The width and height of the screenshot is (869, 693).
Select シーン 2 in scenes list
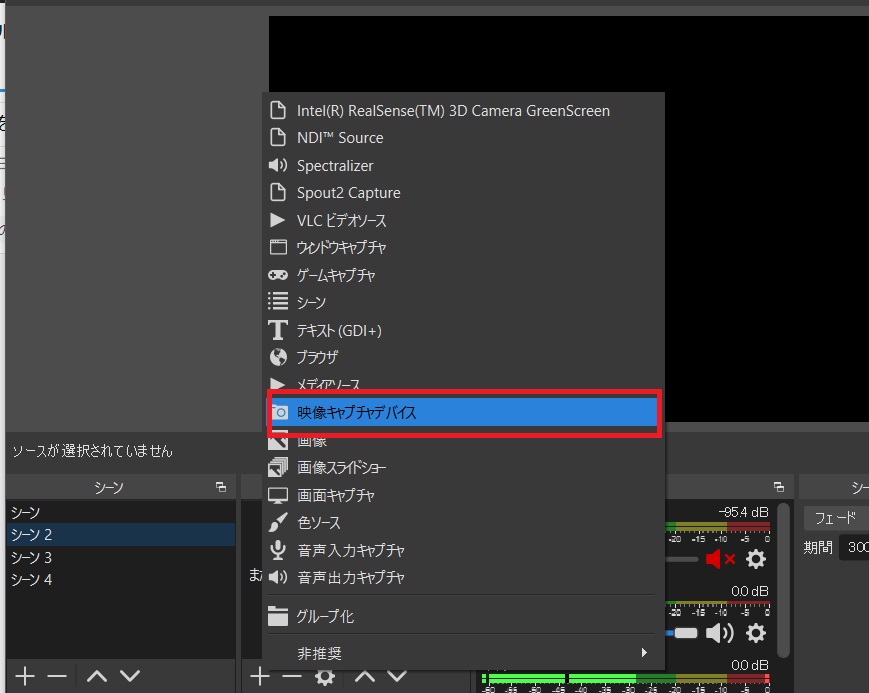pos(120,534)
